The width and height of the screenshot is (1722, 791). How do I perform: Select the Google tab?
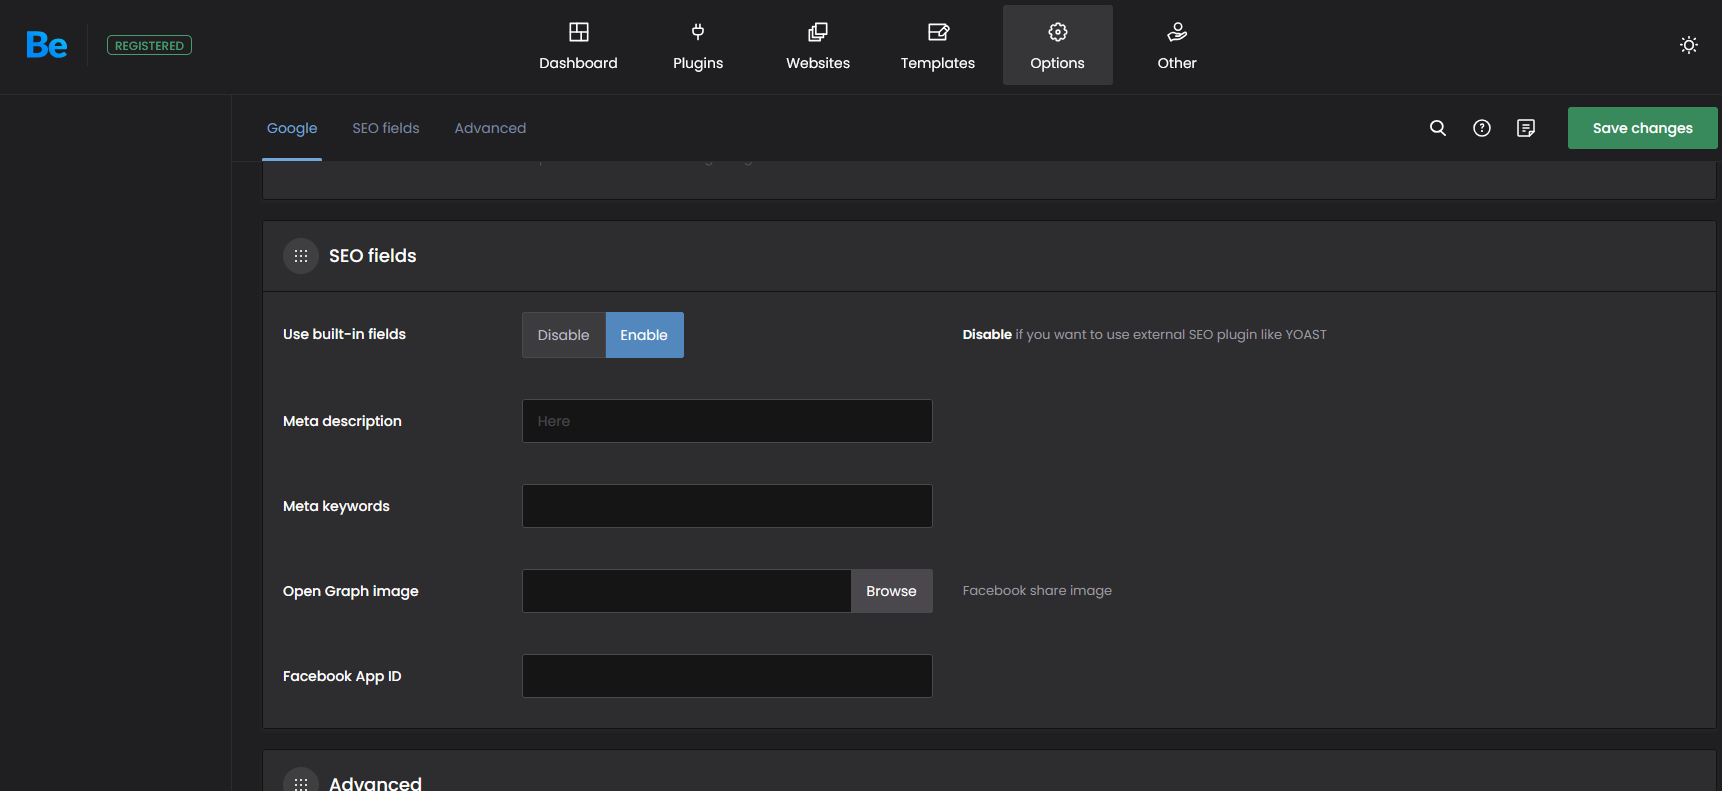pyautogui.click(x=292, y=128)
